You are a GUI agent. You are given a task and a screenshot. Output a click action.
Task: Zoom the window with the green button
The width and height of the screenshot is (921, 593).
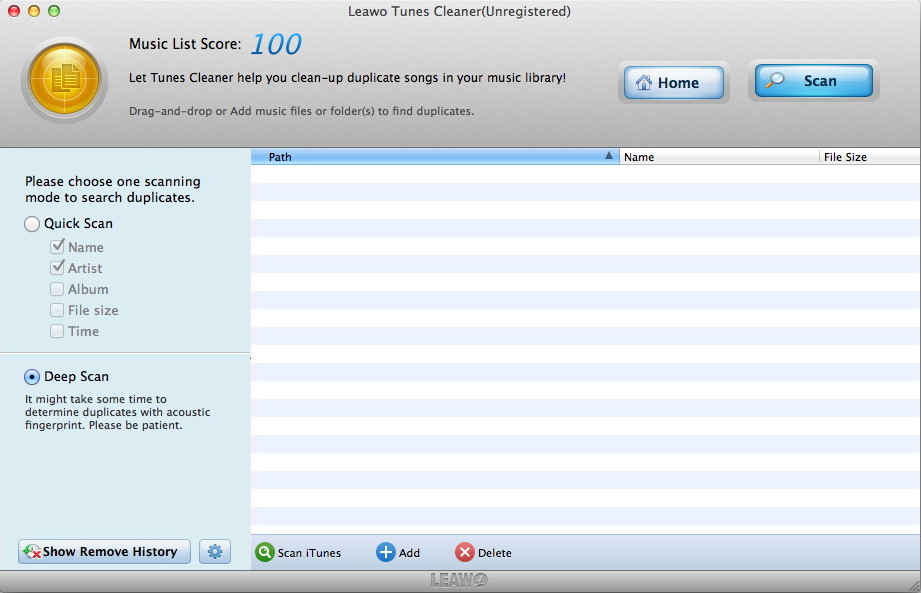click(x=53, y=11)
